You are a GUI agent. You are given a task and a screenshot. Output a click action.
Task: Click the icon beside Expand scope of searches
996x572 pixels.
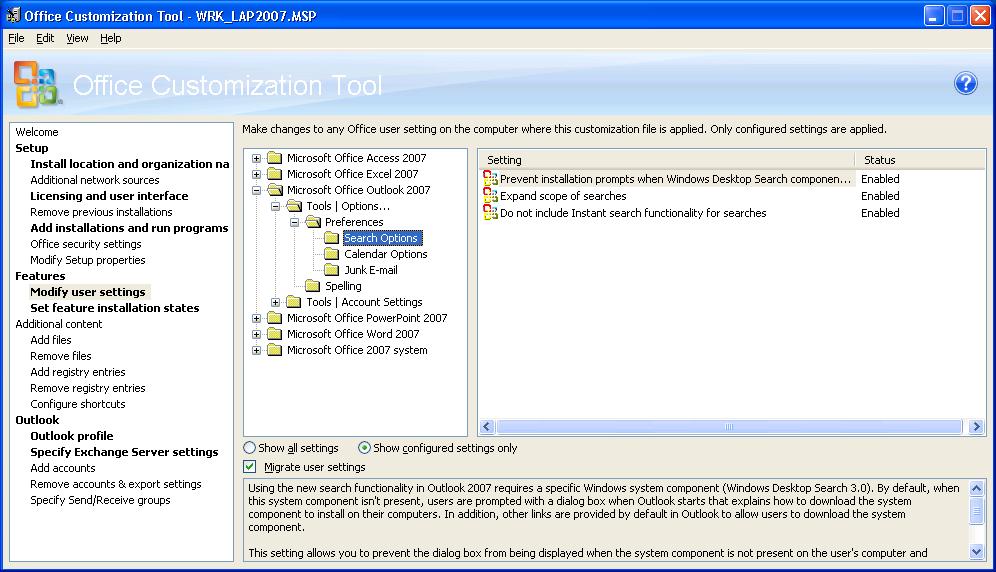pos(490,195)
